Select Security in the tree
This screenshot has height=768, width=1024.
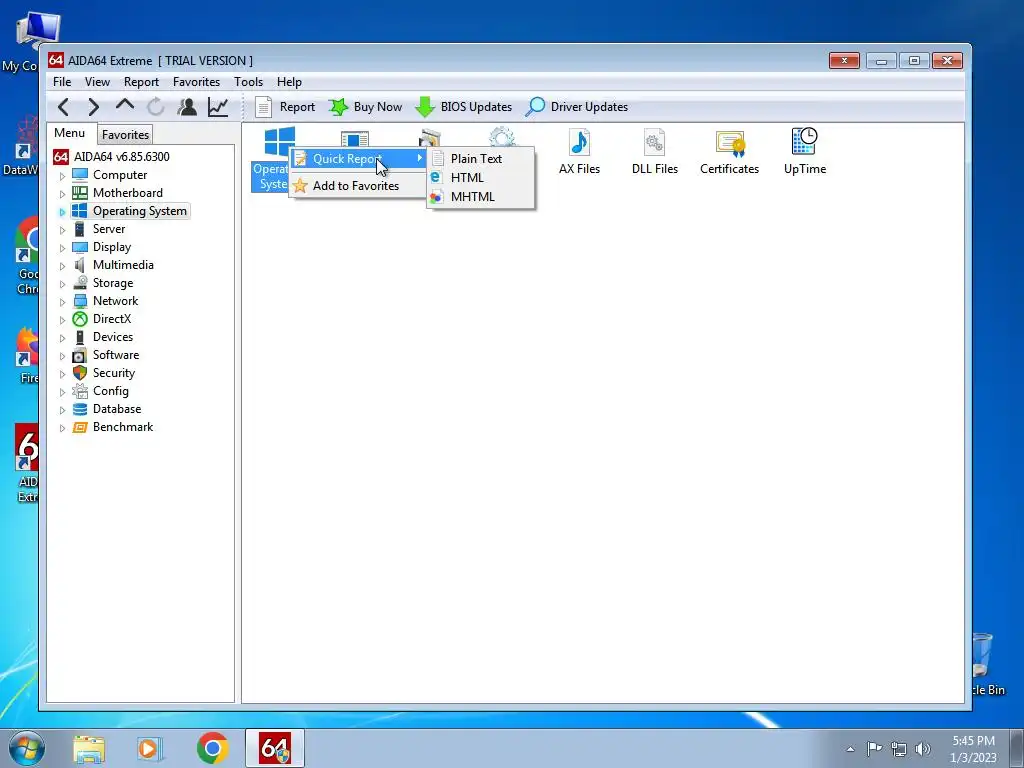(x=114, y=373)
